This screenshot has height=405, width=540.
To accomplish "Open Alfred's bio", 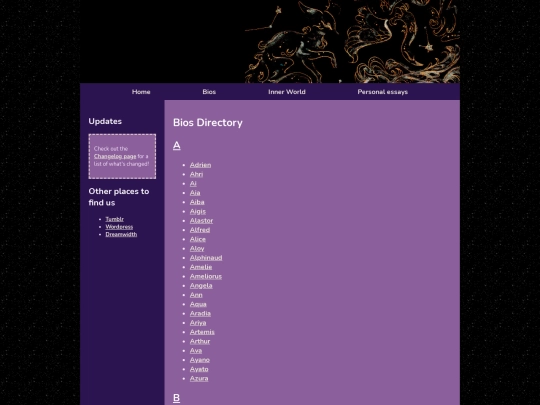I will (x=200, y=230).
